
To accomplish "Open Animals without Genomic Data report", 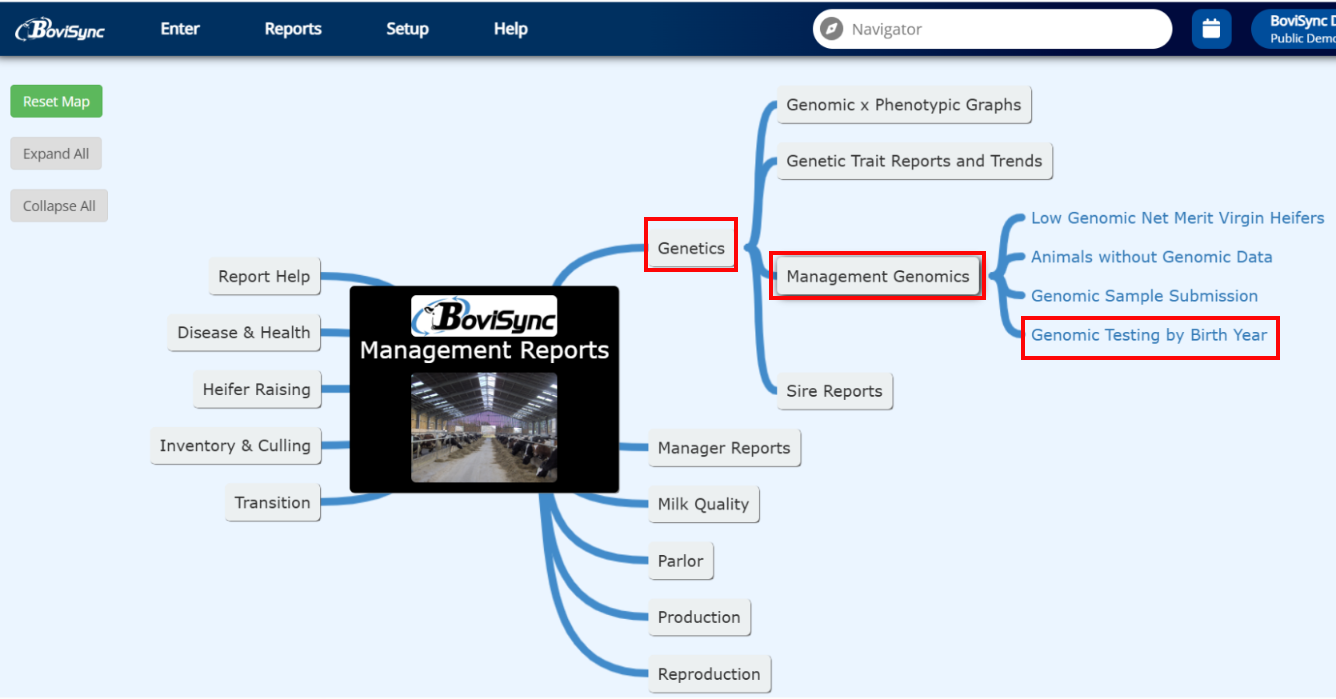I will pos(1151,257).
